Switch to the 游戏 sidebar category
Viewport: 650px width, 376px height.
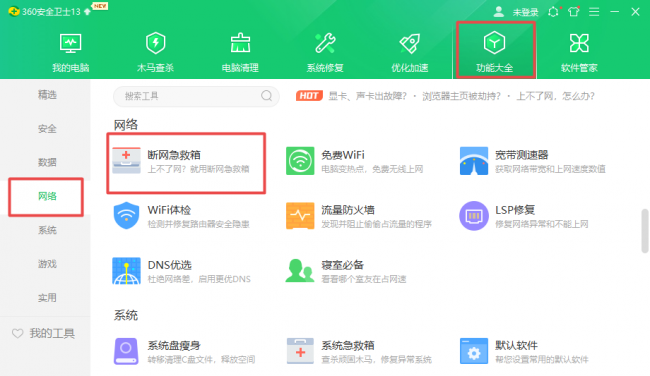click(x=47, y=264)
